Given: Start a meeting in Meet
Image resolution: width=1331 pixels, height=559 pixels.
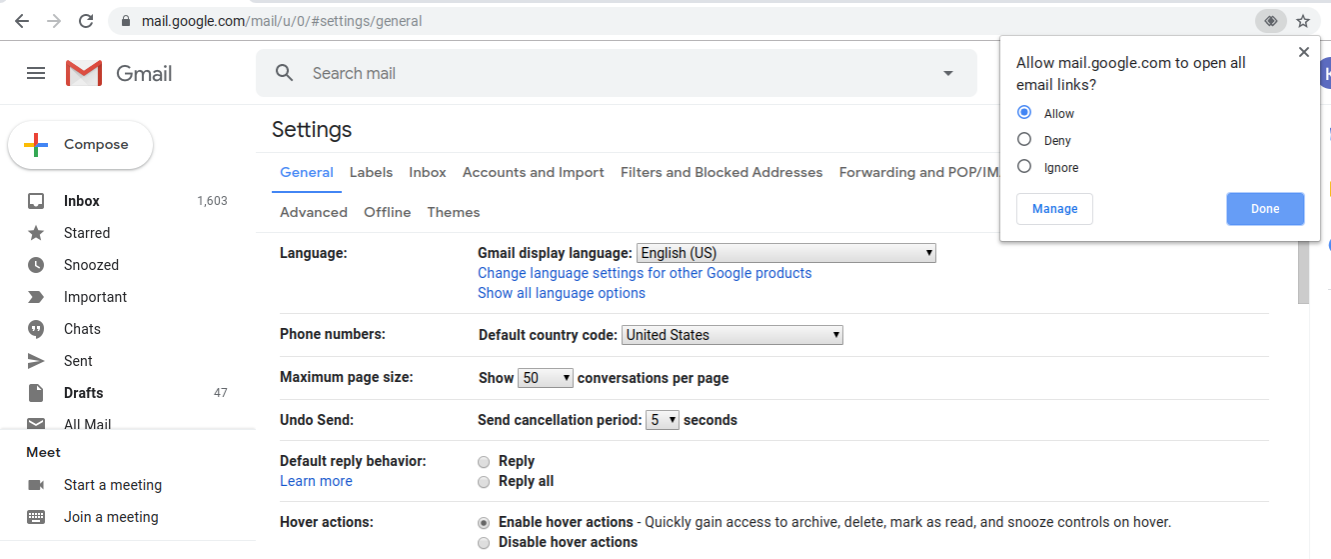Looking at the screenshot, I should pos(112,485).
